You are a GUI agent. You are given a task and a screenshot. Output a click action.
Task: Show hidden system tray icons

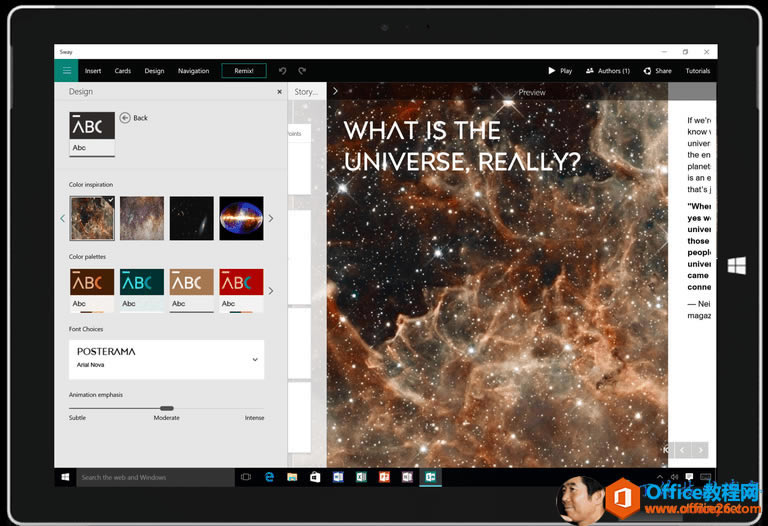pyautogui.click(x=660, y=477)
